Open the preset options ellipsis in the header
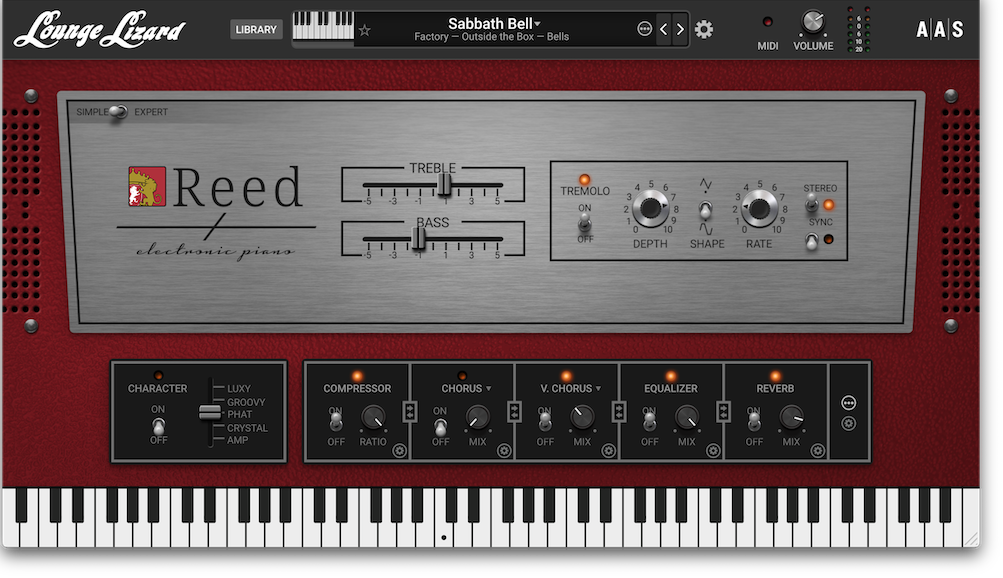 644,29
